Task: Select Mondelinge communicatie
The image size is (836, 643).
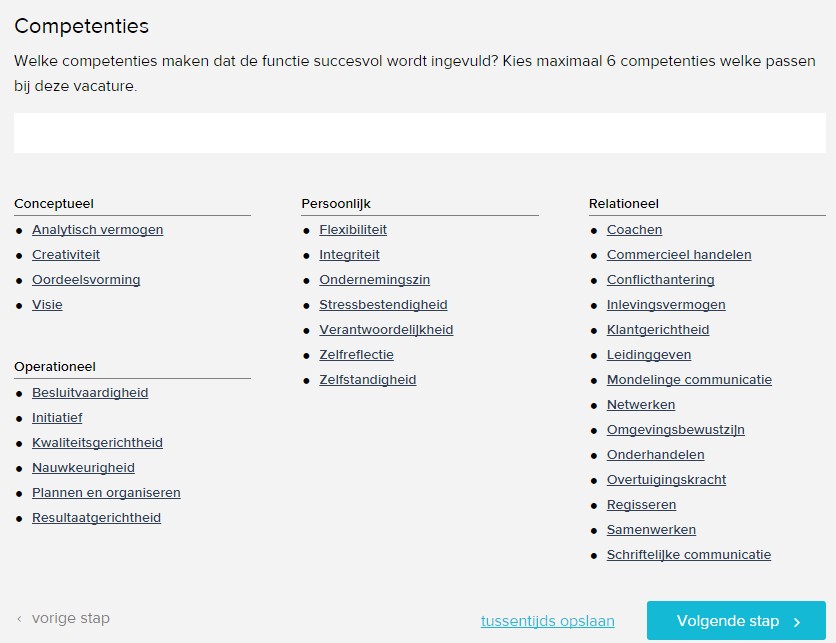Action: pos(689,380)
